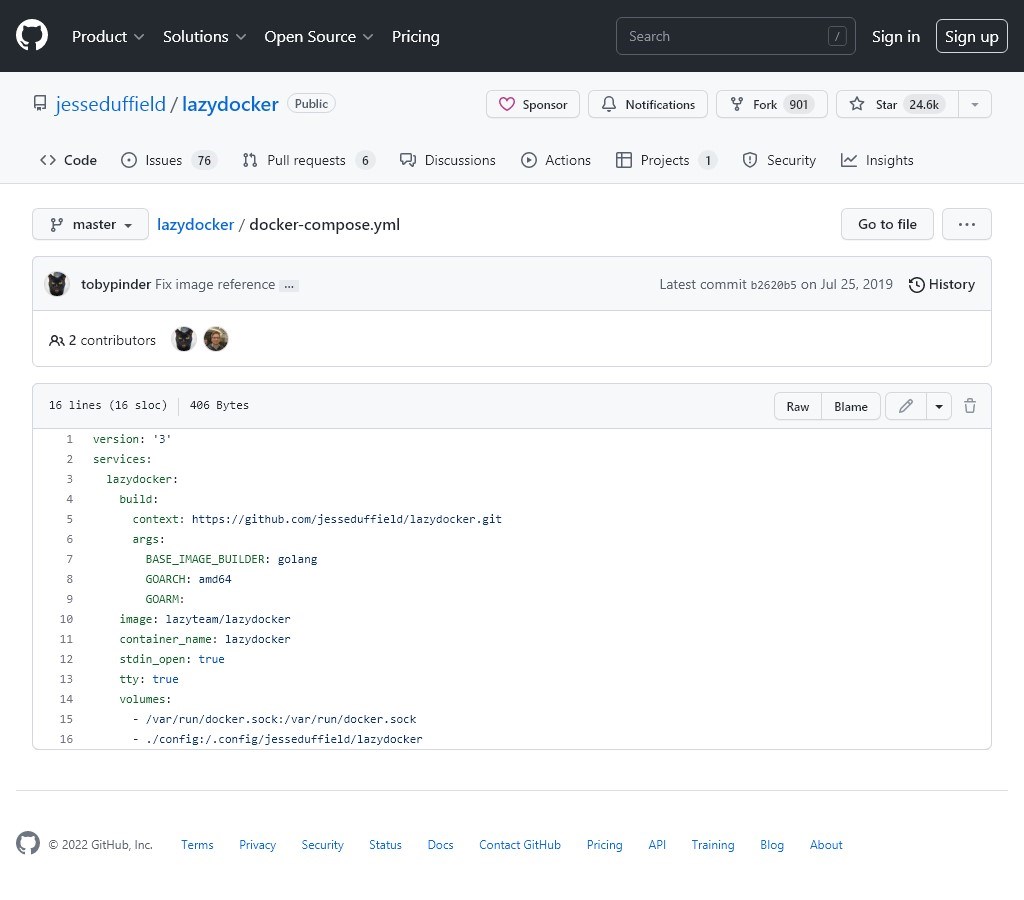This screenshot has width=1024, height=900.
Task: Click the pencil edit file icon
Action: (906, 406)
